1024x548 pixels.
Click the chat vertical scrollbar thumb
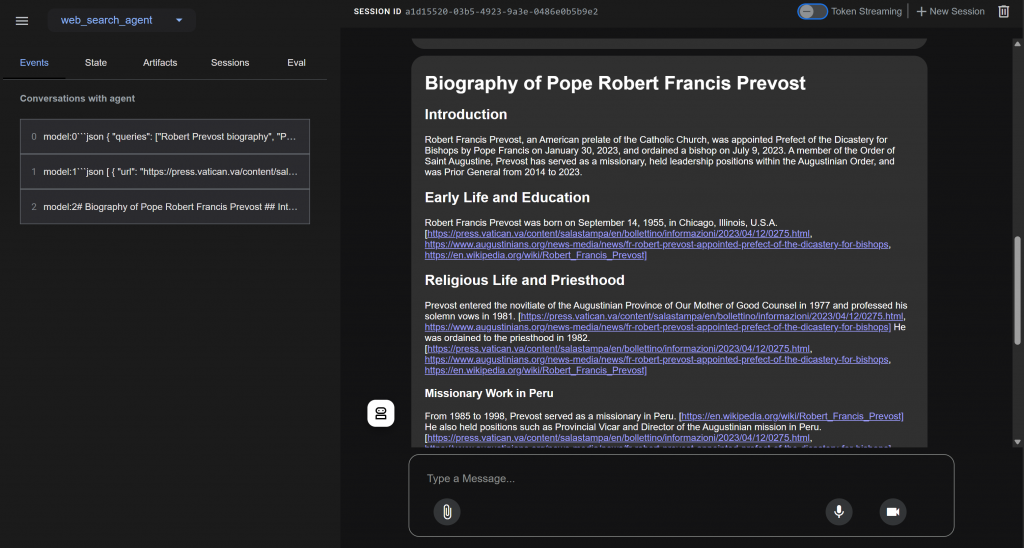pyautogui.click(x=1017, y=291)
